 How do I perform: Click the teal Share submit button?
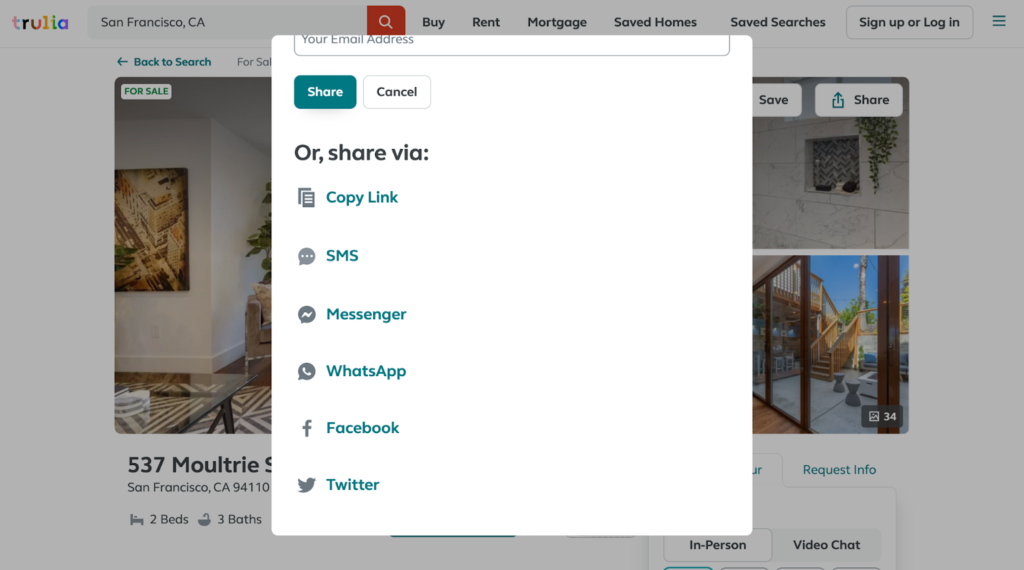[325, 92]
